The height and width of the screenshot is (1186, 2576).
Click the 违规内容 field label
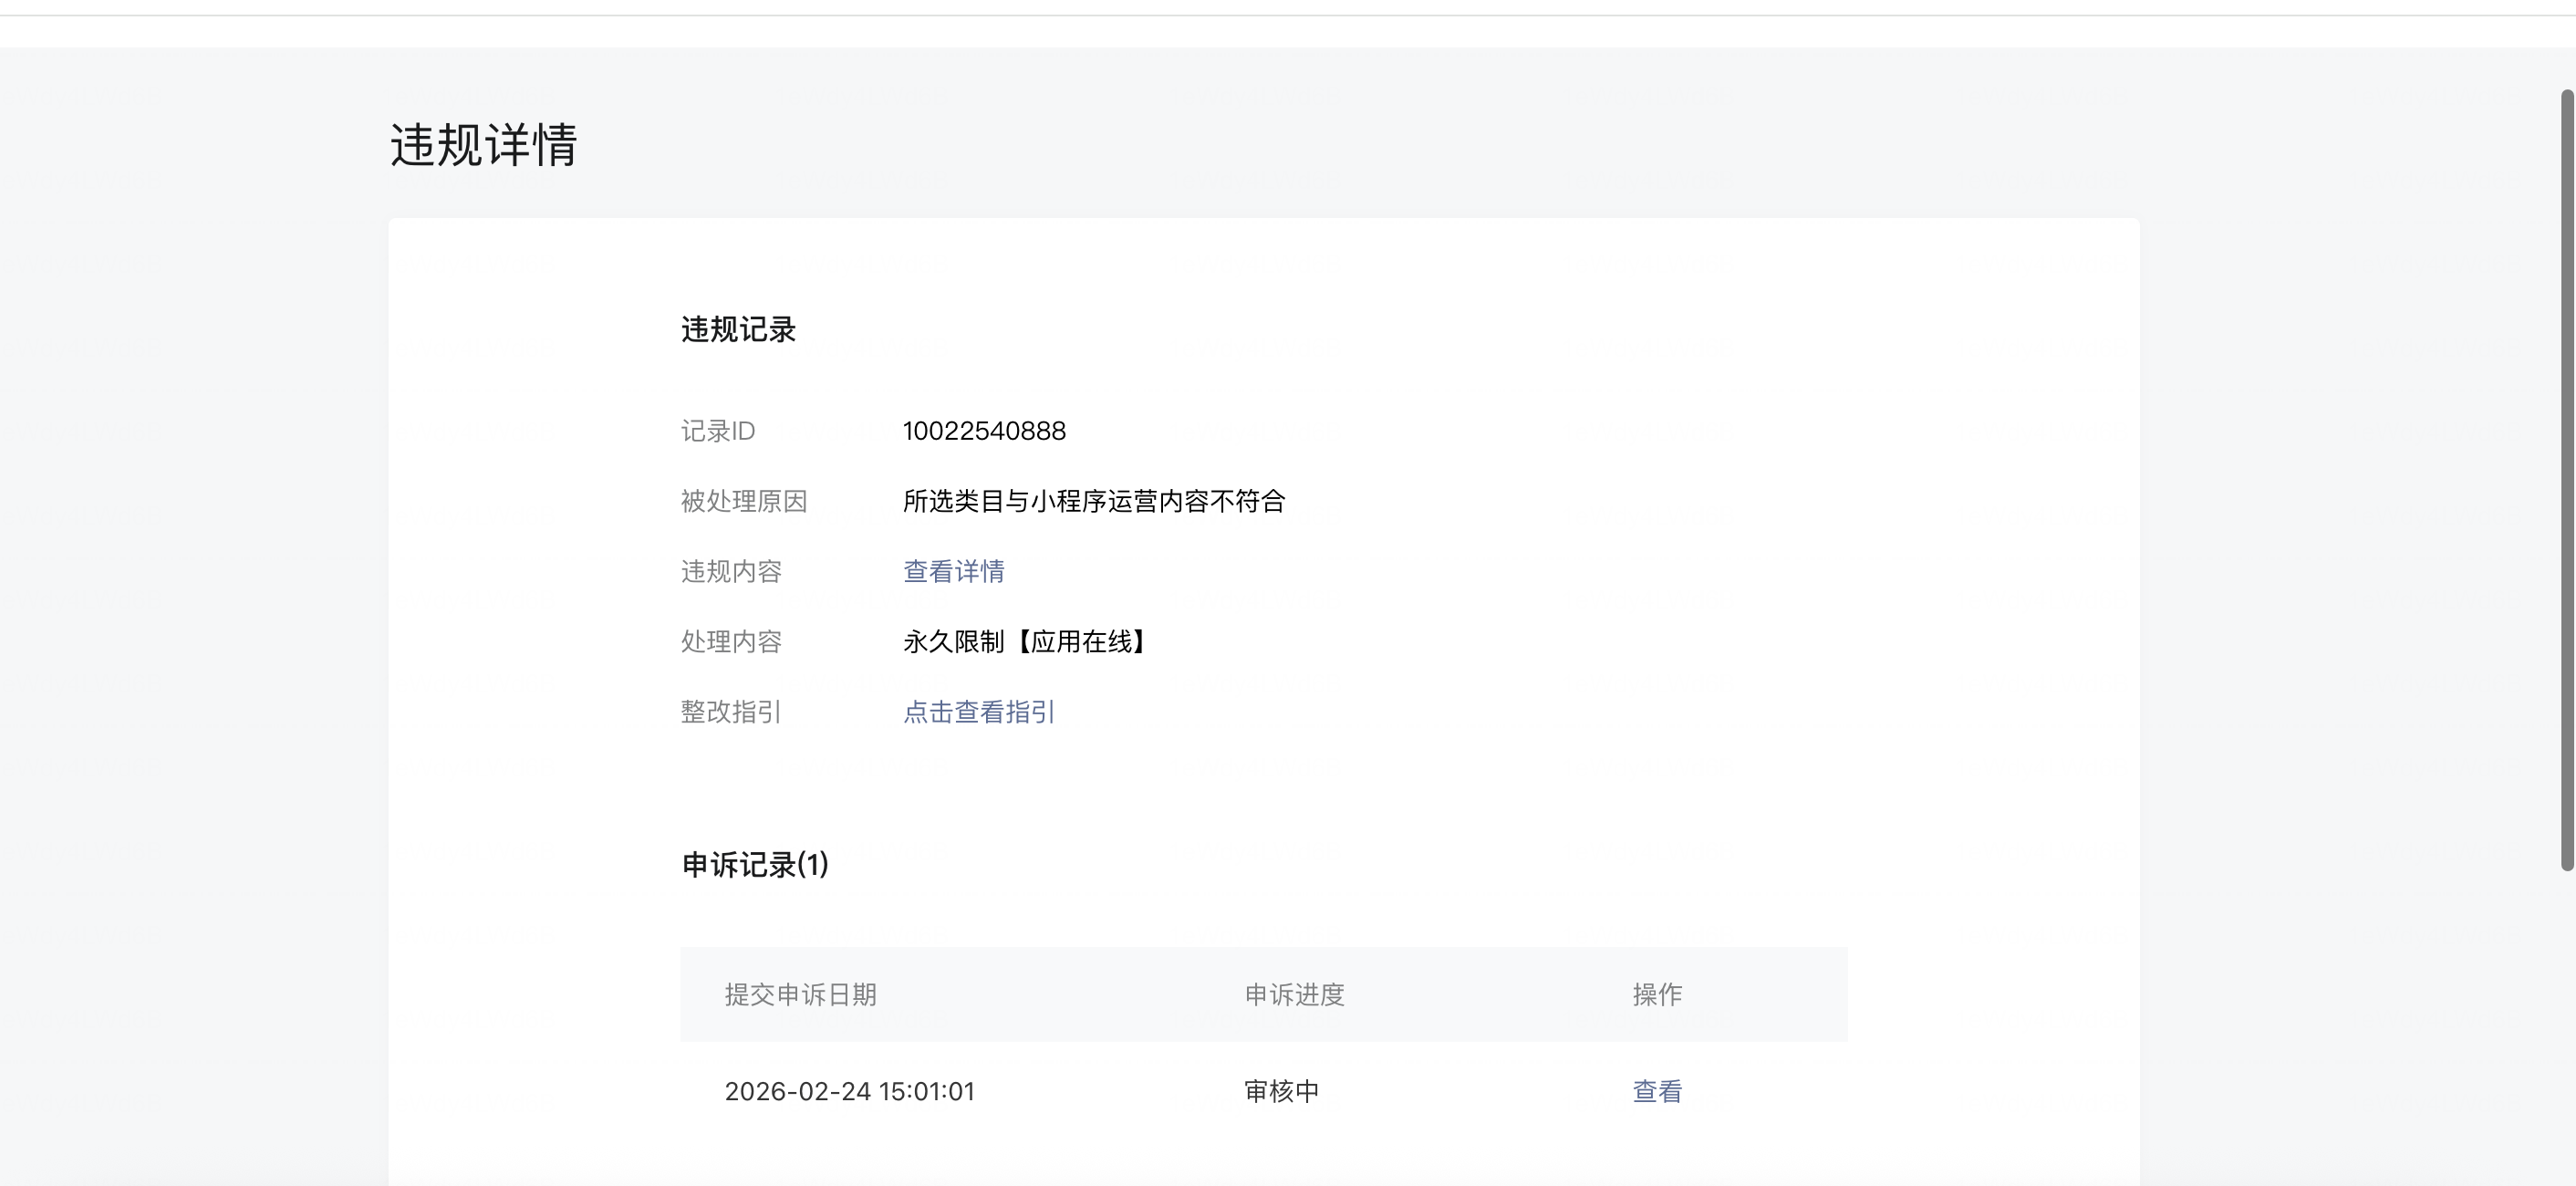point(731,571)
